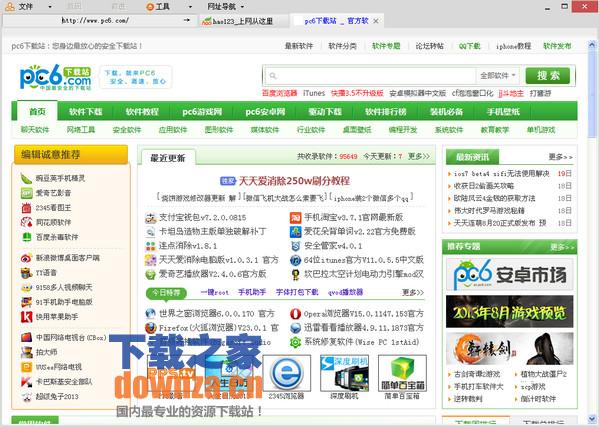This screenshot has height=427, width=599.
Task: Click the 一键root featured link
Action: pyautogui.click(x=215, y=292)
